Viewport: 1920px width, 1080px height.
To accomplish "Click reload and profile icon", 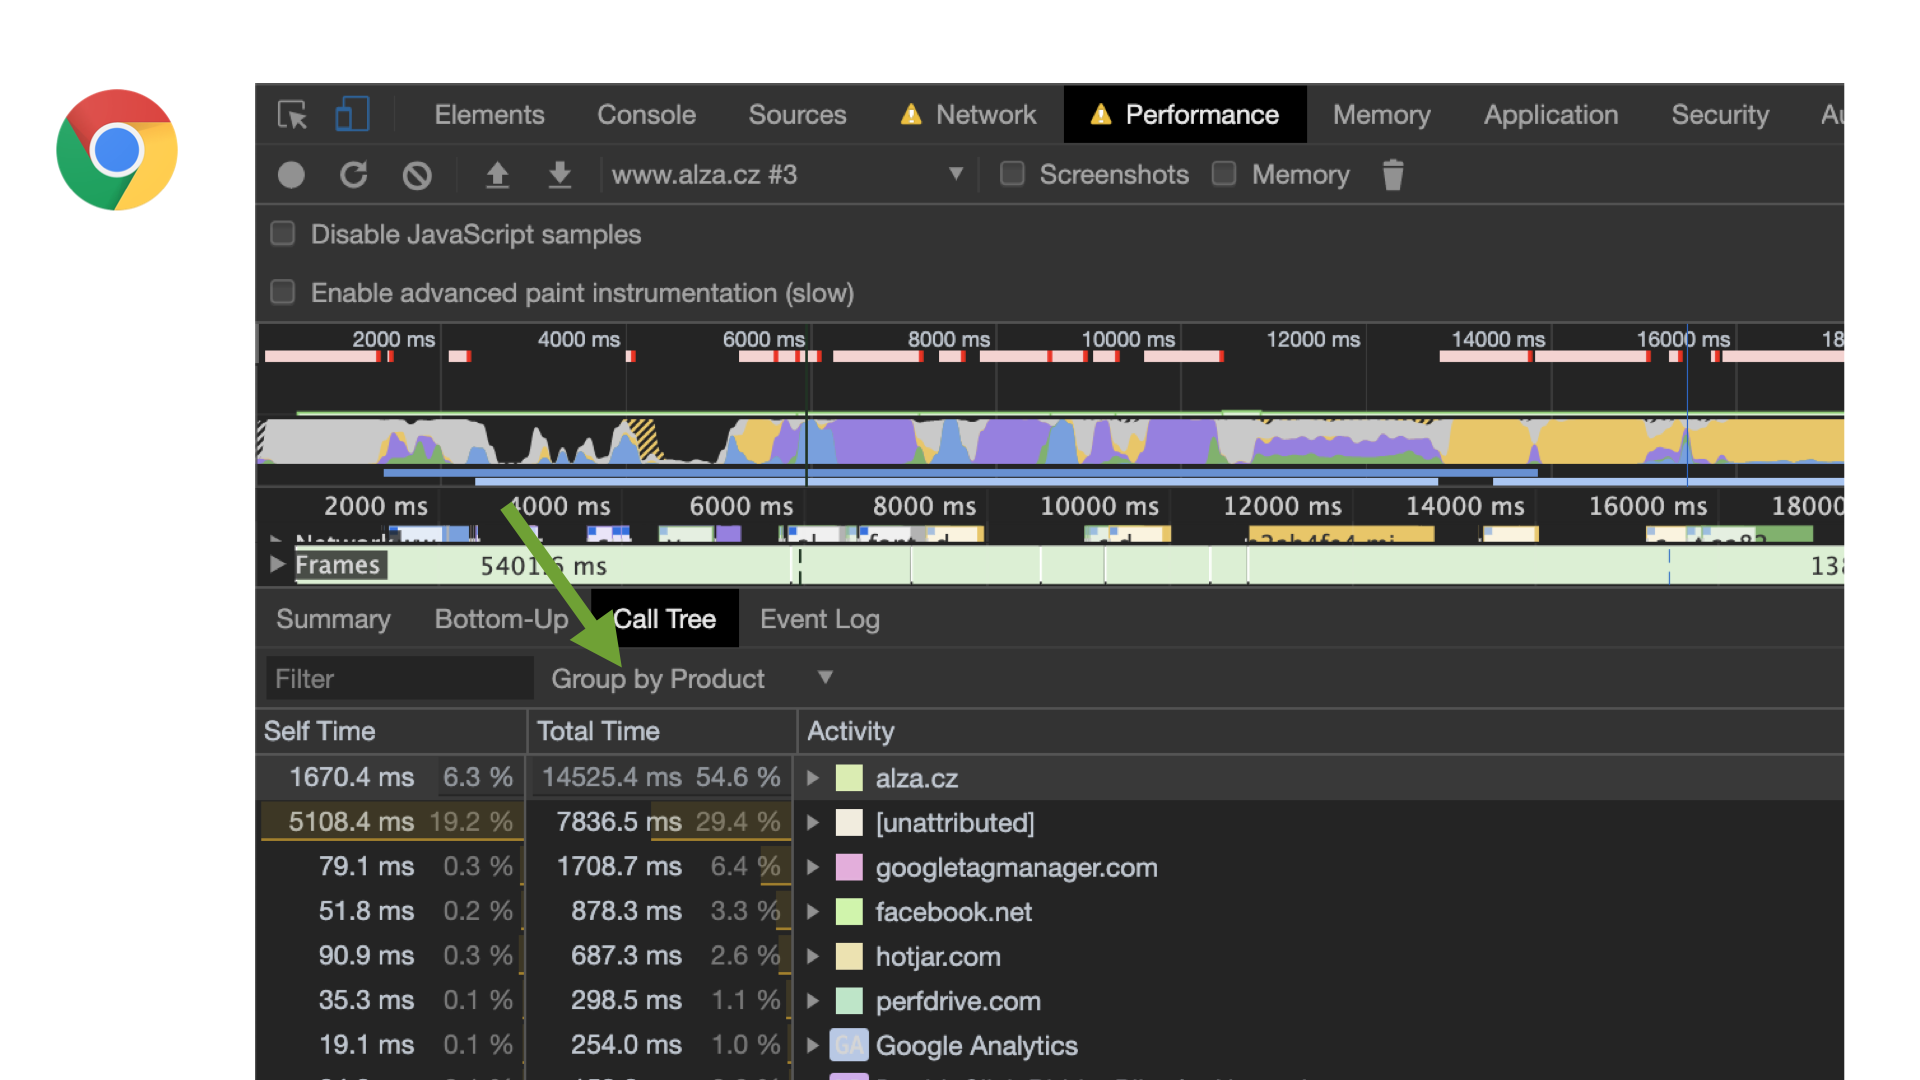I will (x=354, y=175).
